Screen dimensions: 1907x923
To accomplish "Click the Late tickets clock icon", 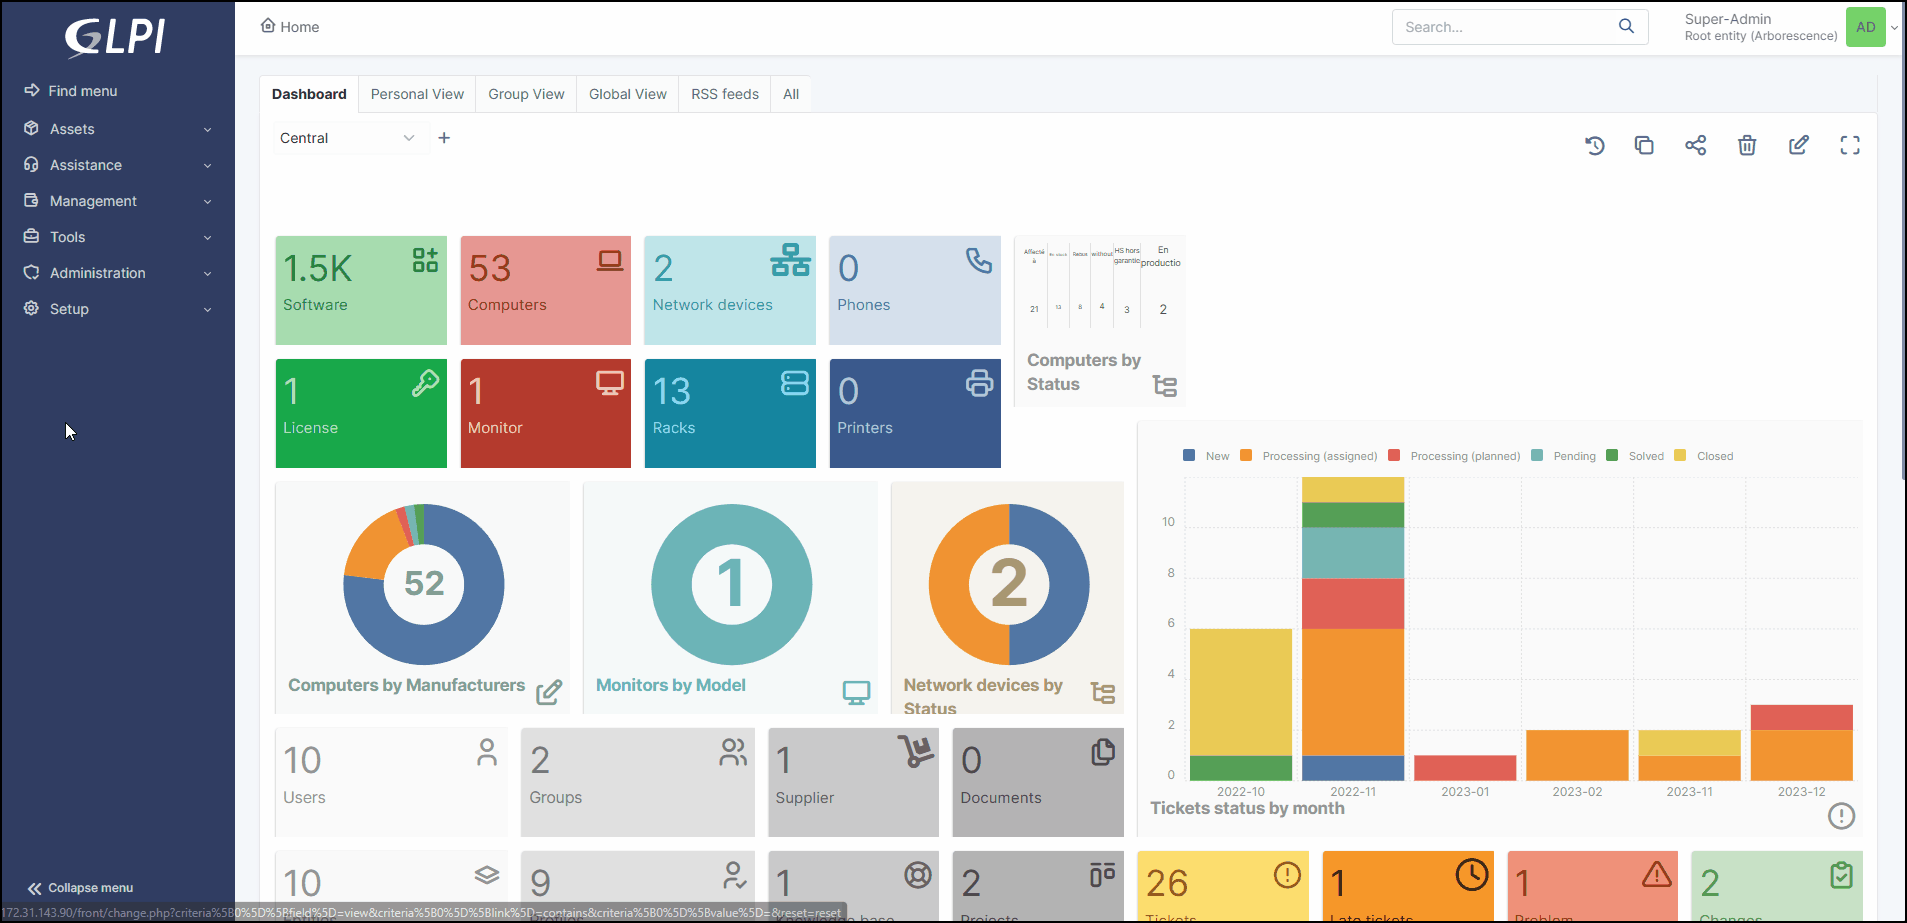I will click(1472, 875).
